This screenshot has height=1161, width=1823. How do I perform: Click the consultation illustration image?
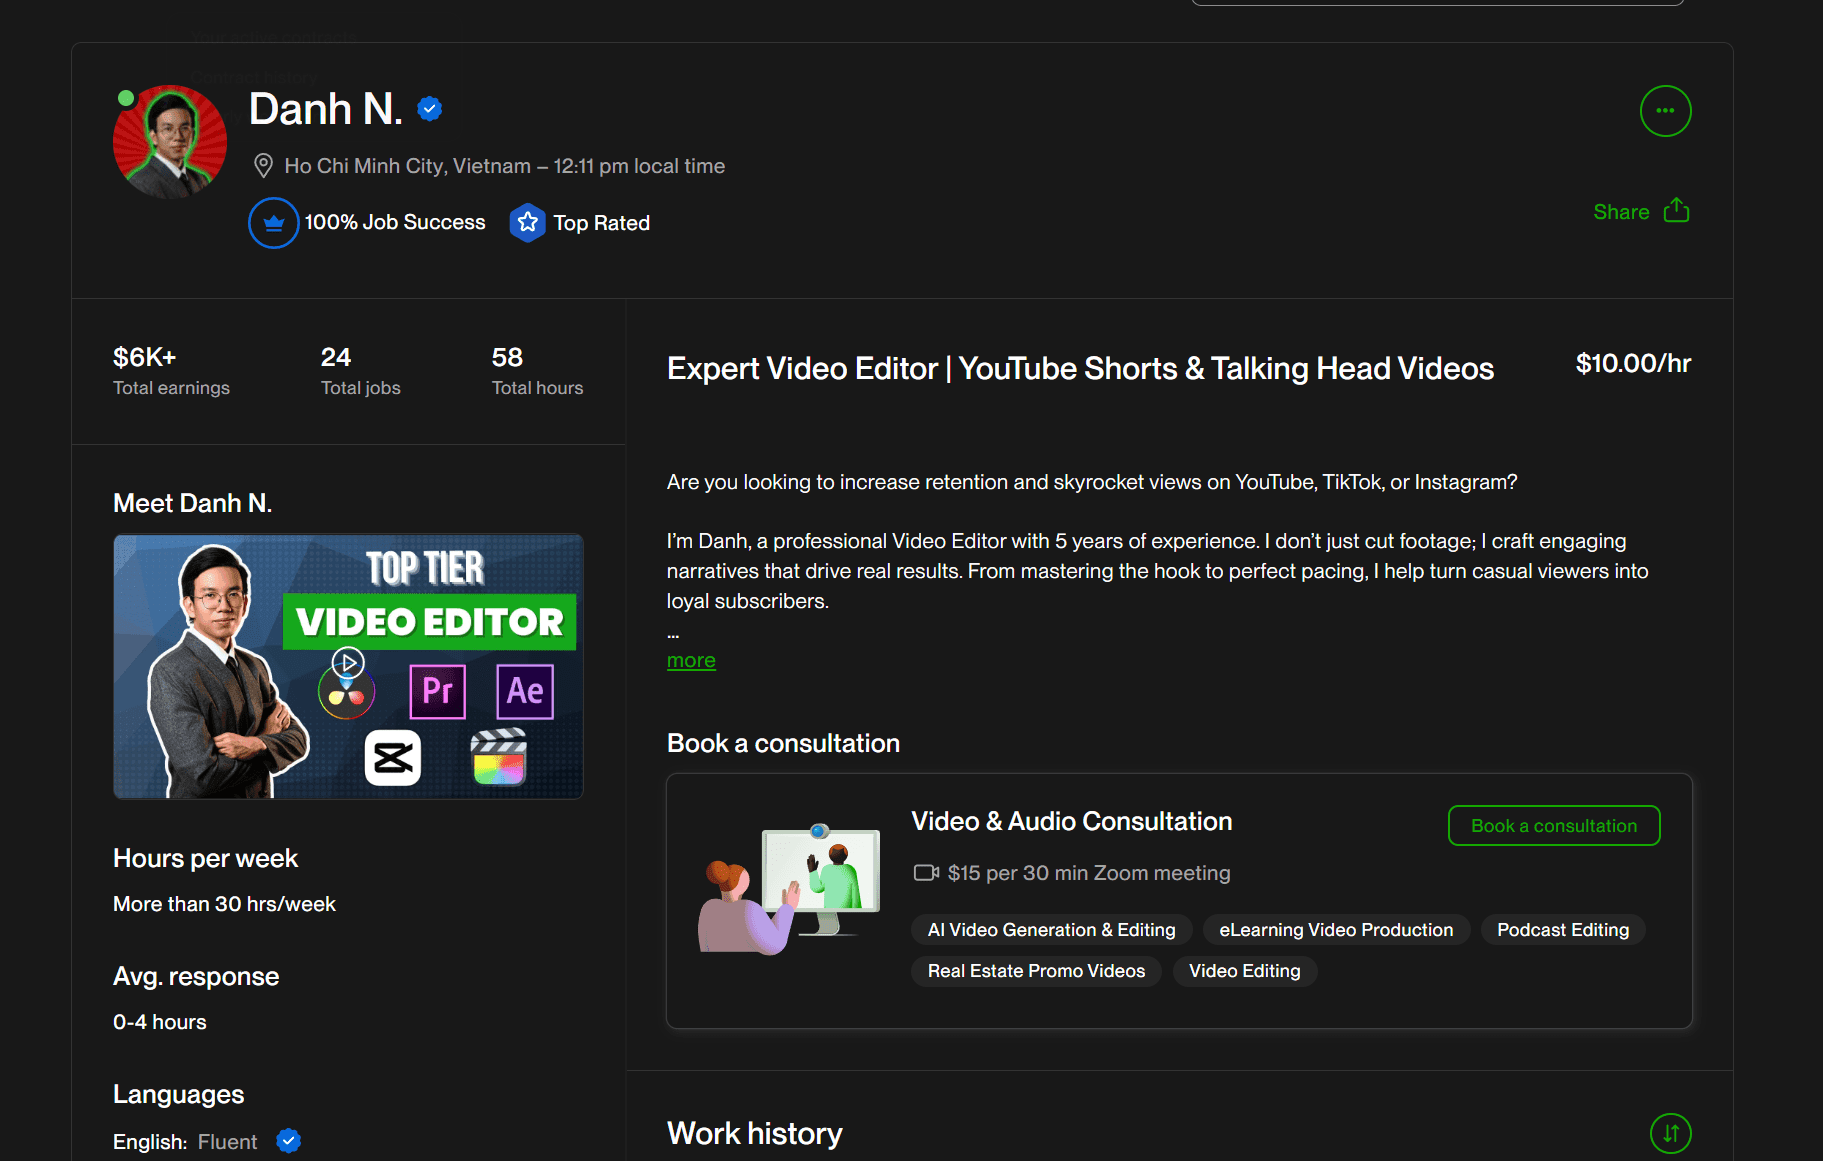click(x=789, y=889)
